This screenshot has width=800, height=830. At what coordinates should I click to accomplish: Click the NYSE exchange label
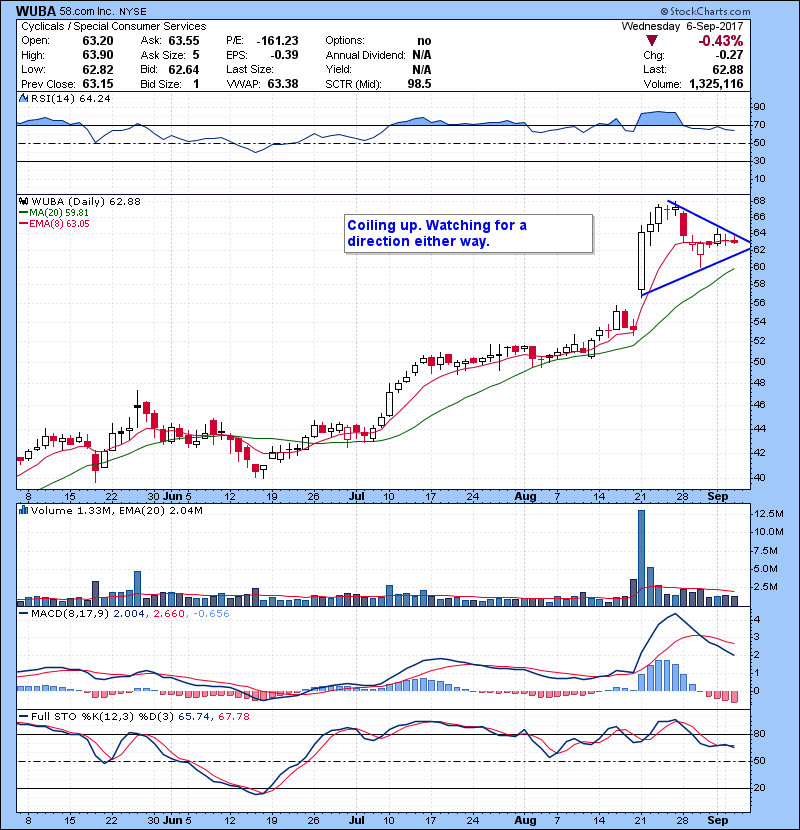point(131,12)
